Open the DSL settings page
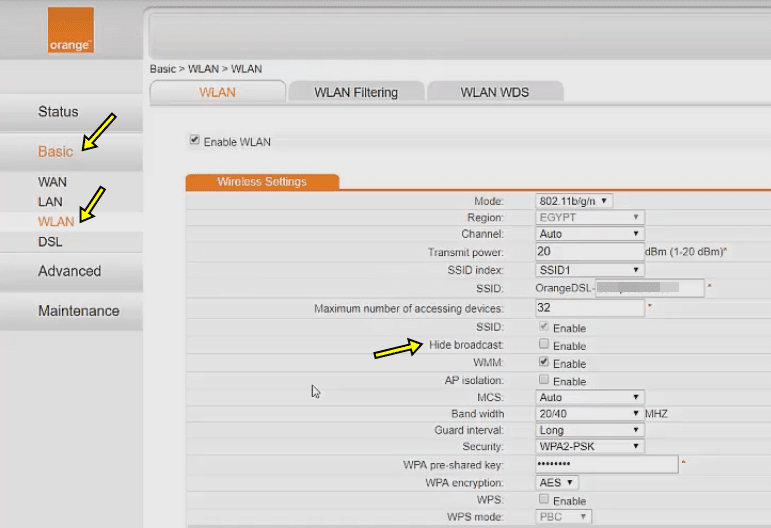771x528 pixels. (50, 242)
